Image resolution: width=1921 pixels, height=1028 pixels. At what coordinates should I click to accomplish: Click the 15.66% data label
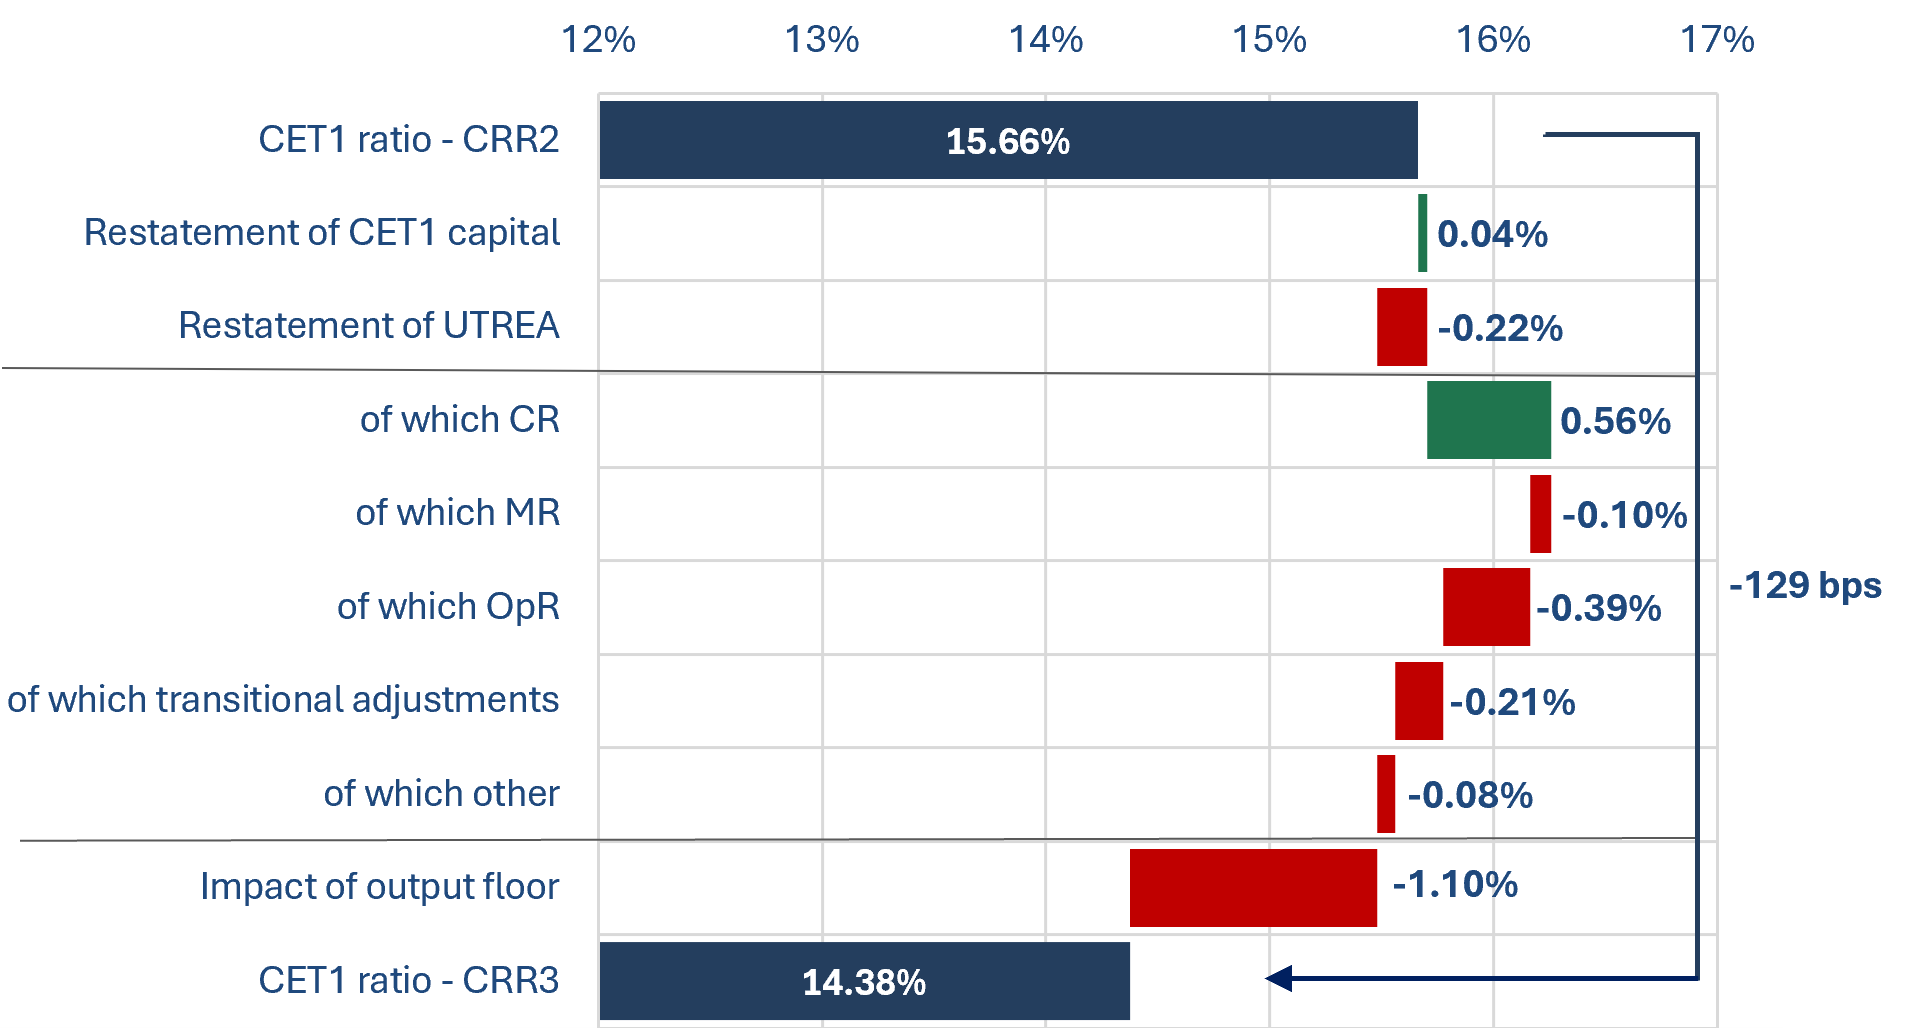pos(1008,141)
